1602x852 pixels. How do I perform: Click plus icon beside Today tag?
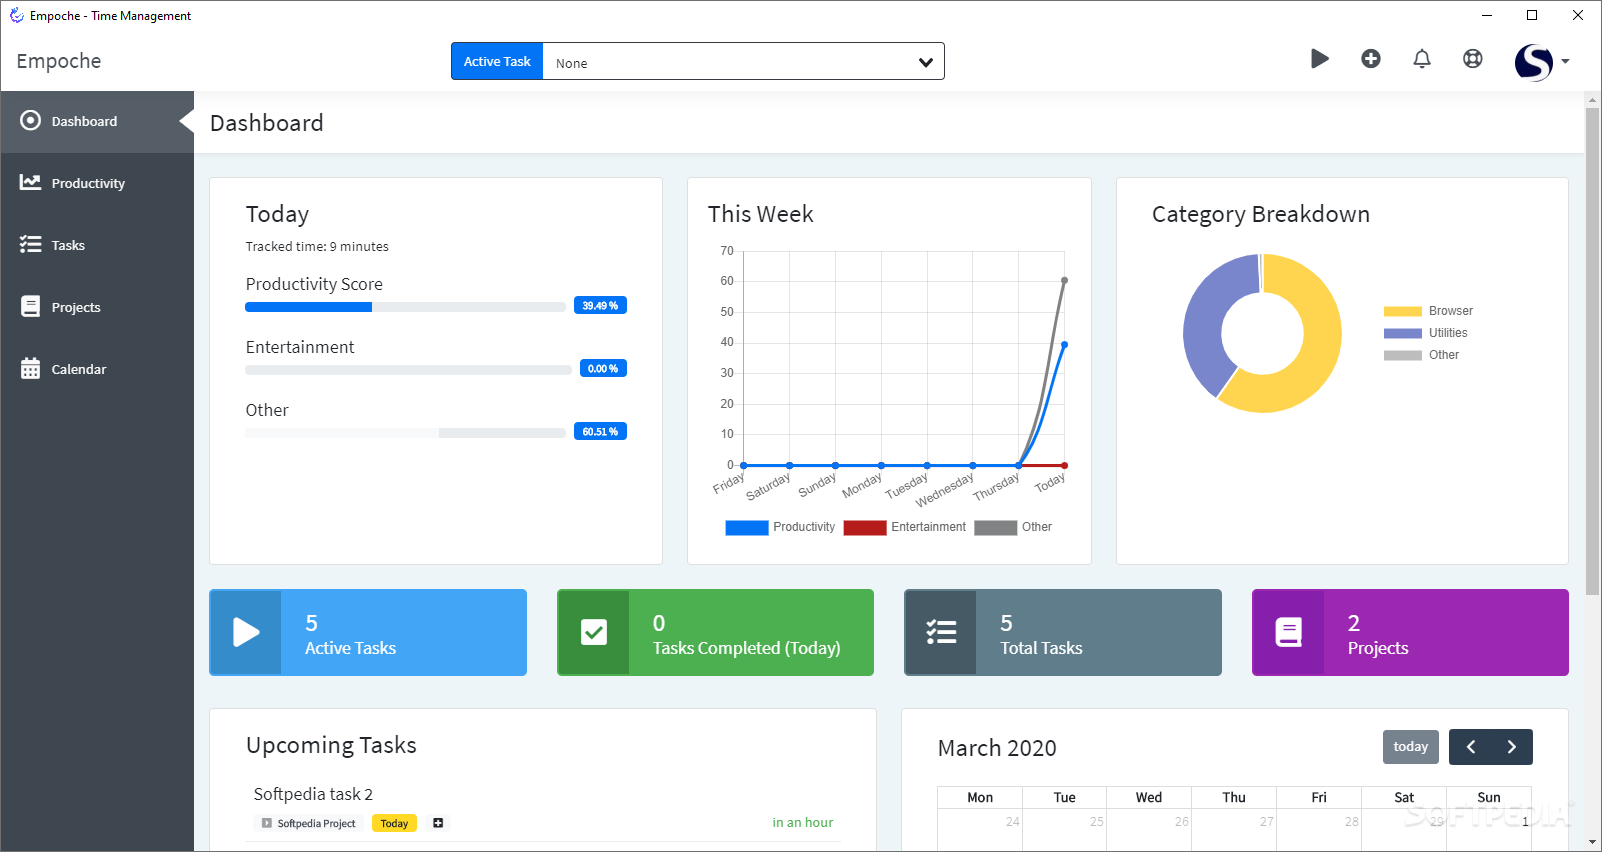point(438,823)
